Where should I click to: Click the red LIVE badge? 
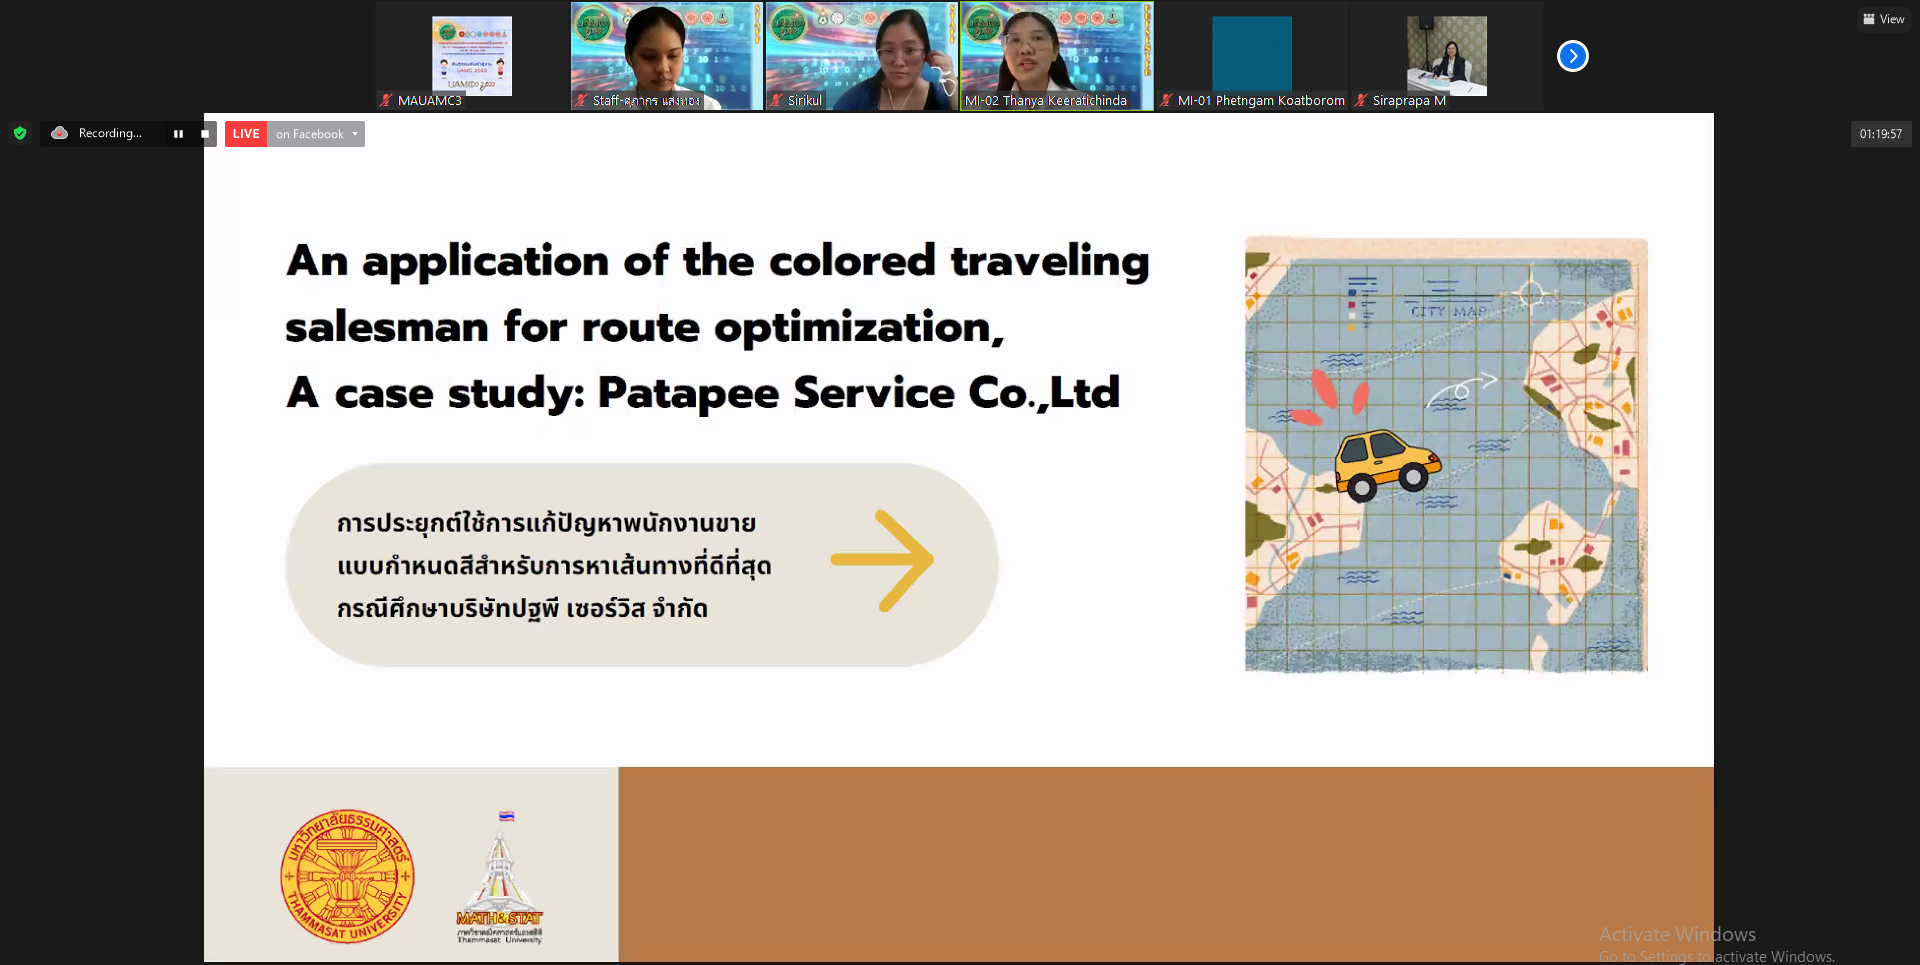point(246,134)
